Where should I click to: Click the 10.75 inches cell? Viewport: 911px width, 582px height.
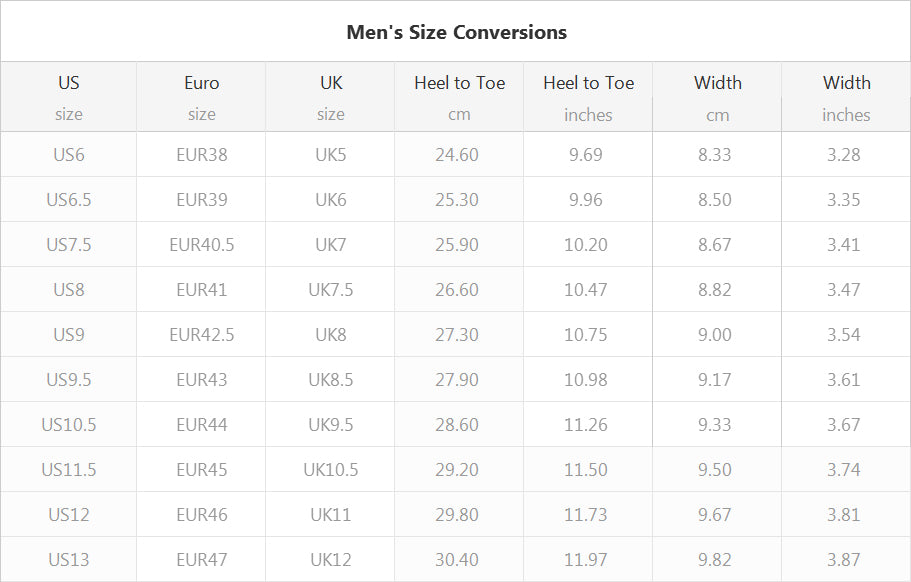point(588,335)
